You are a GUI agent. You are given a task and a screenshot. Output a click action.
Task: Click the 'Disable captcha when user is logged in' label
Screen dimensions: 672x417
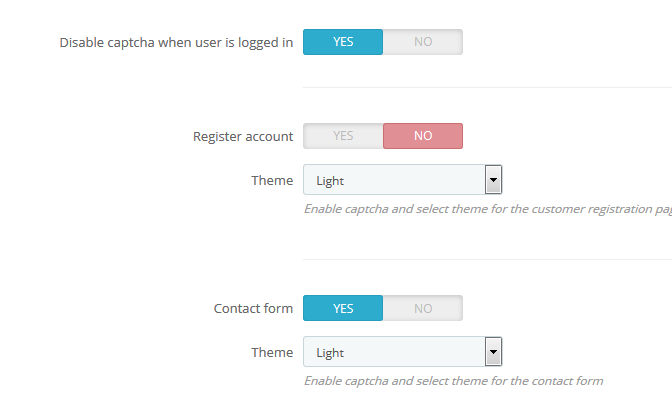pyautogui.click(x=176, y=43)
